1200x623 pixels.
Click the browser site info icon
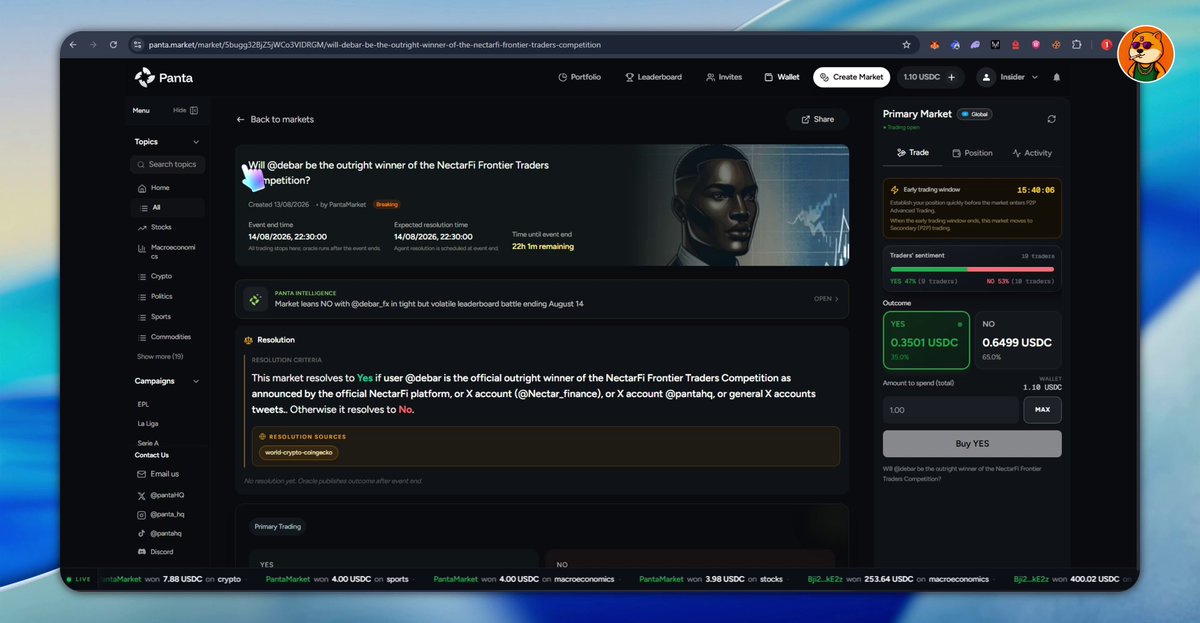137,45
